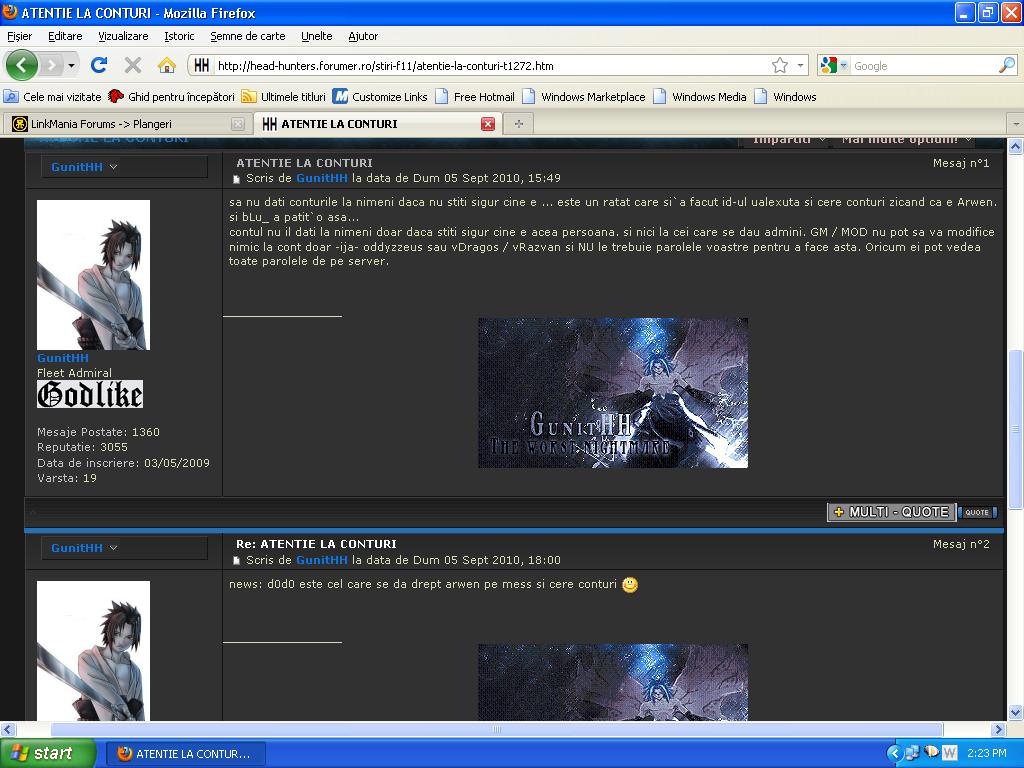Close the ATENTIE LA CONTURI tab

(488, 124)
